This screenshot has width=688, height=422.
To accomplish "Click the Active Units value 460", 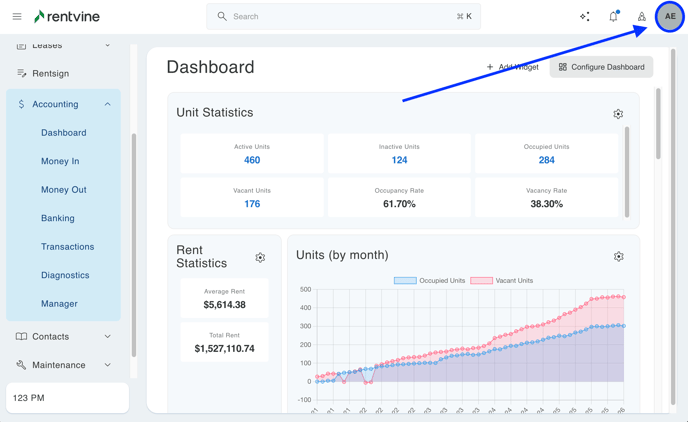I will [x=252, y=160].
